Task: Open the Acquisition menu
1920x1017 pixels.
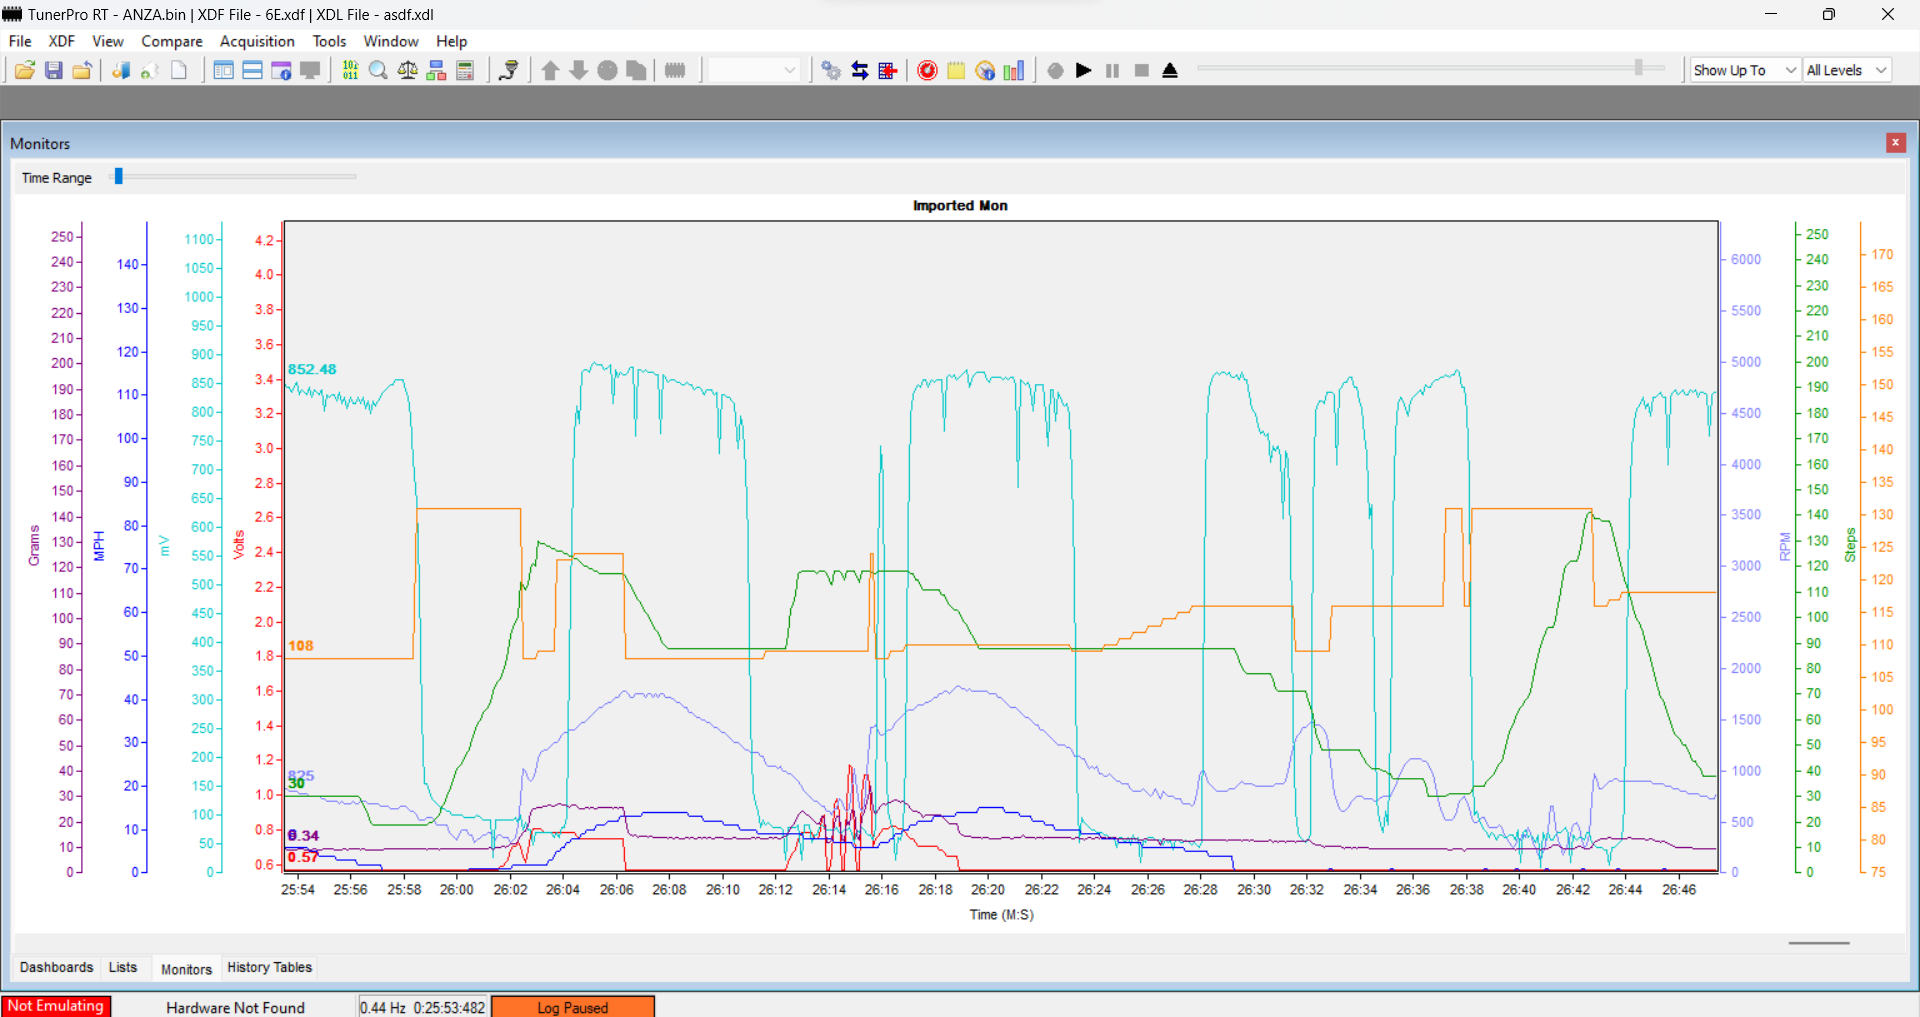Action: (257, 41)
